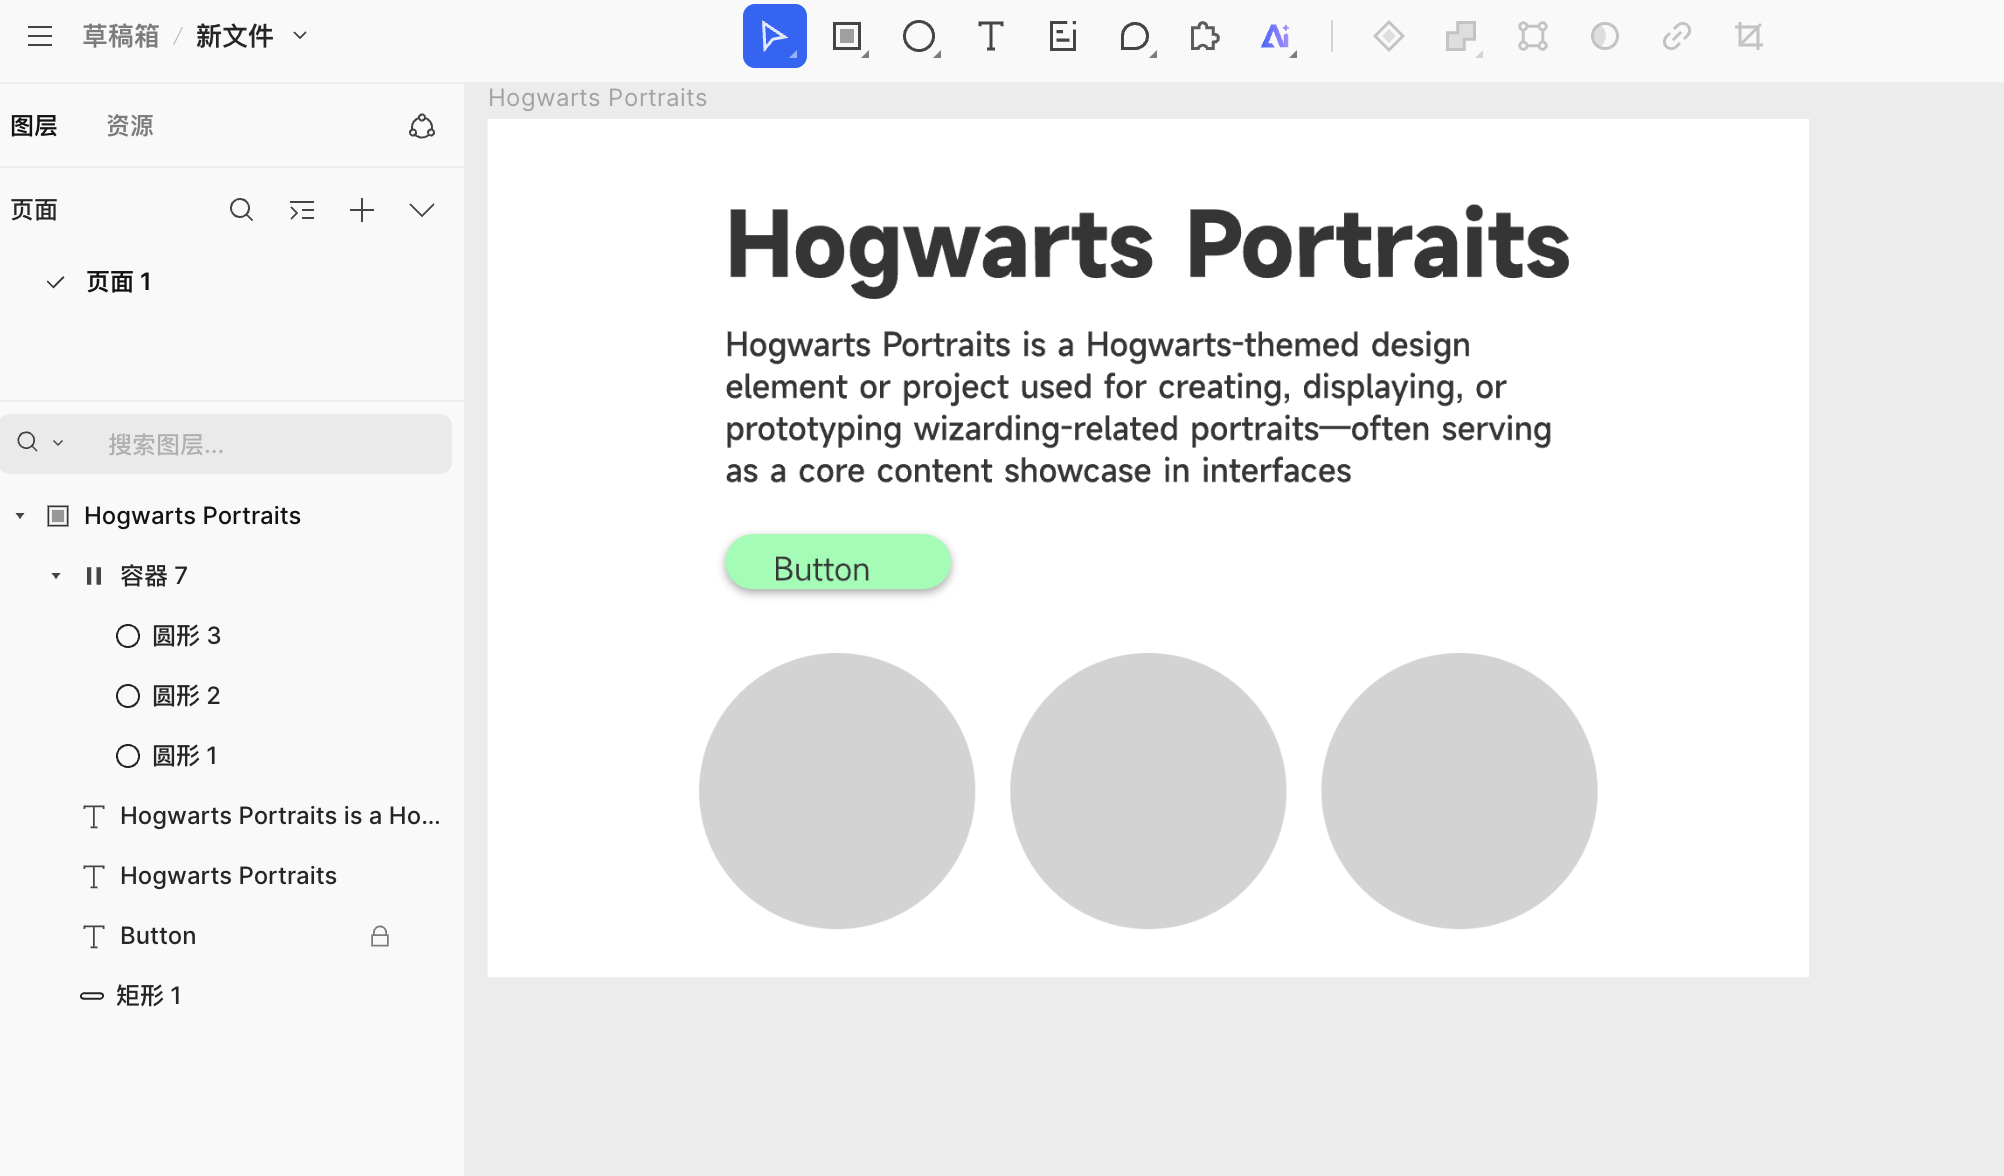
Task: Click the search pages magnifier icon
Action: tap(241, 210)
